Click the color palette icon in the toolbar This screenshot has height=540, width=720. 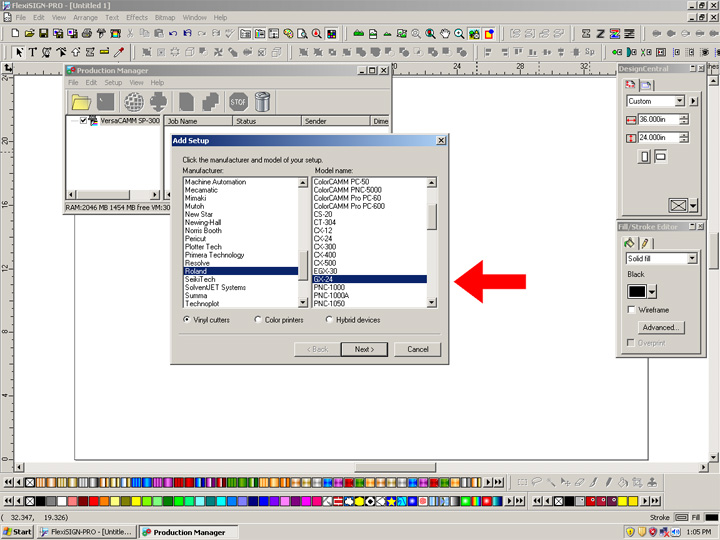[288, 33]
